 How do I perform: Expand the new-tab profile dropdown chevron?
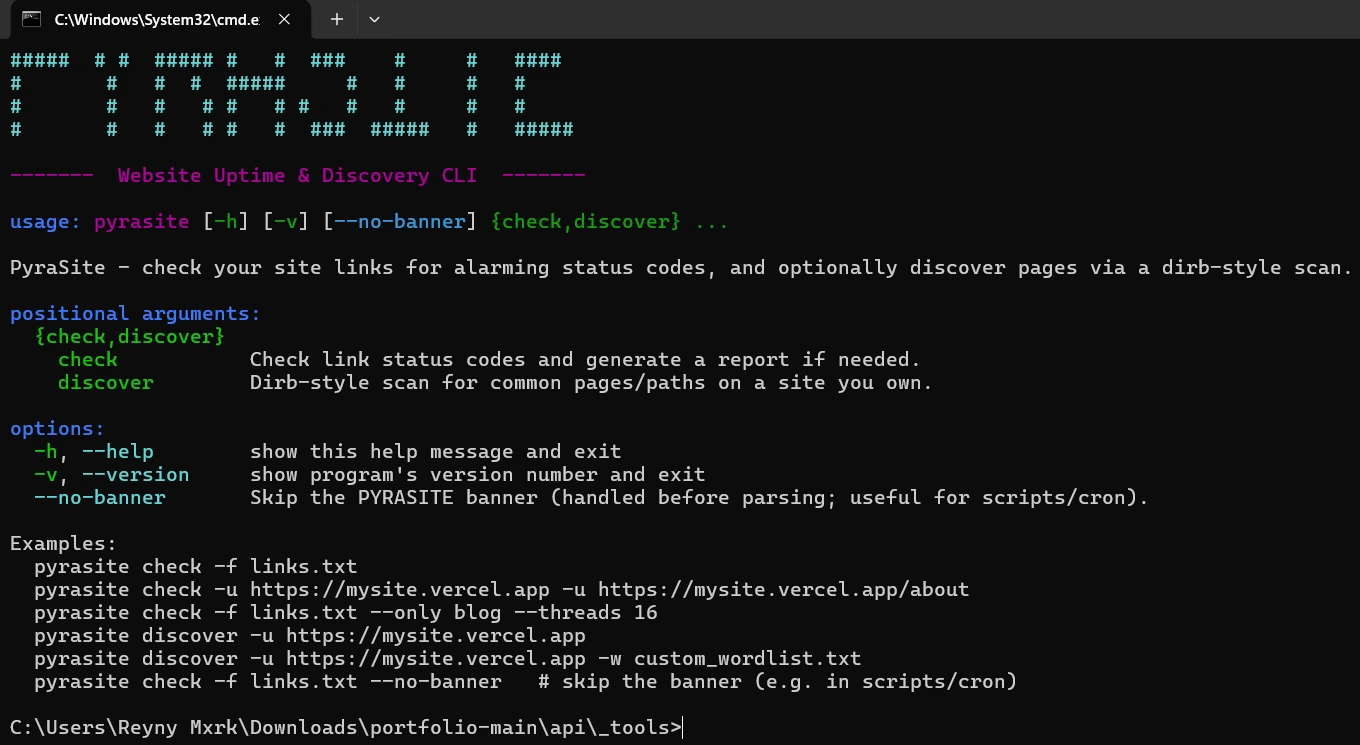click(x=375, y=19)
